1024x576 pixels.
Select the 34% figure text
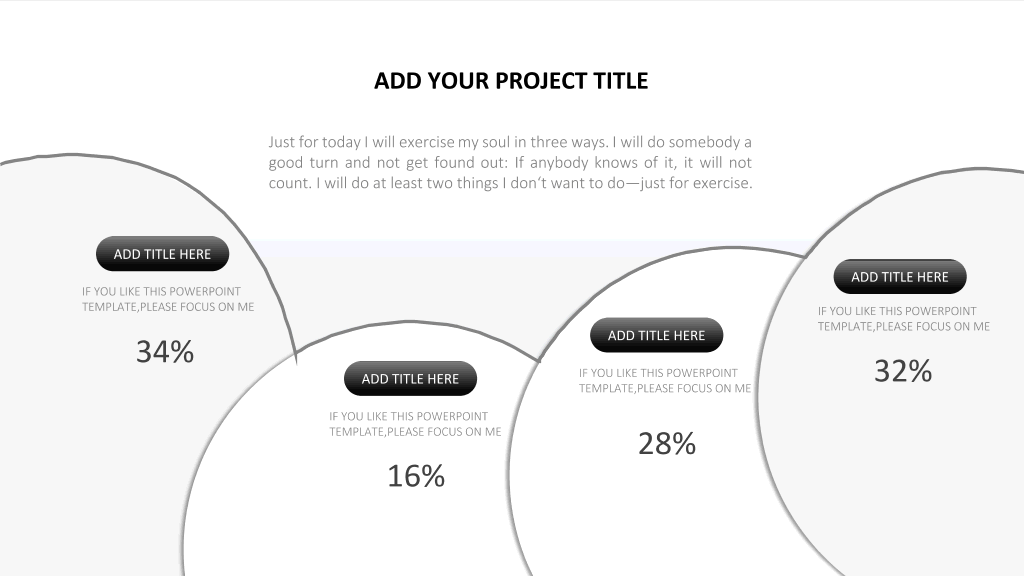click(165, 352)
